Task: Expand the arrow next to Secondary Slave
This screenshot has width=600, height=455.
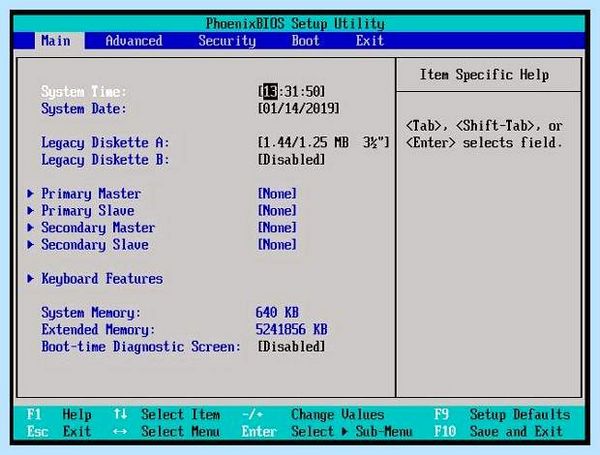Action: pyautogui.click(x=31, y=245)
